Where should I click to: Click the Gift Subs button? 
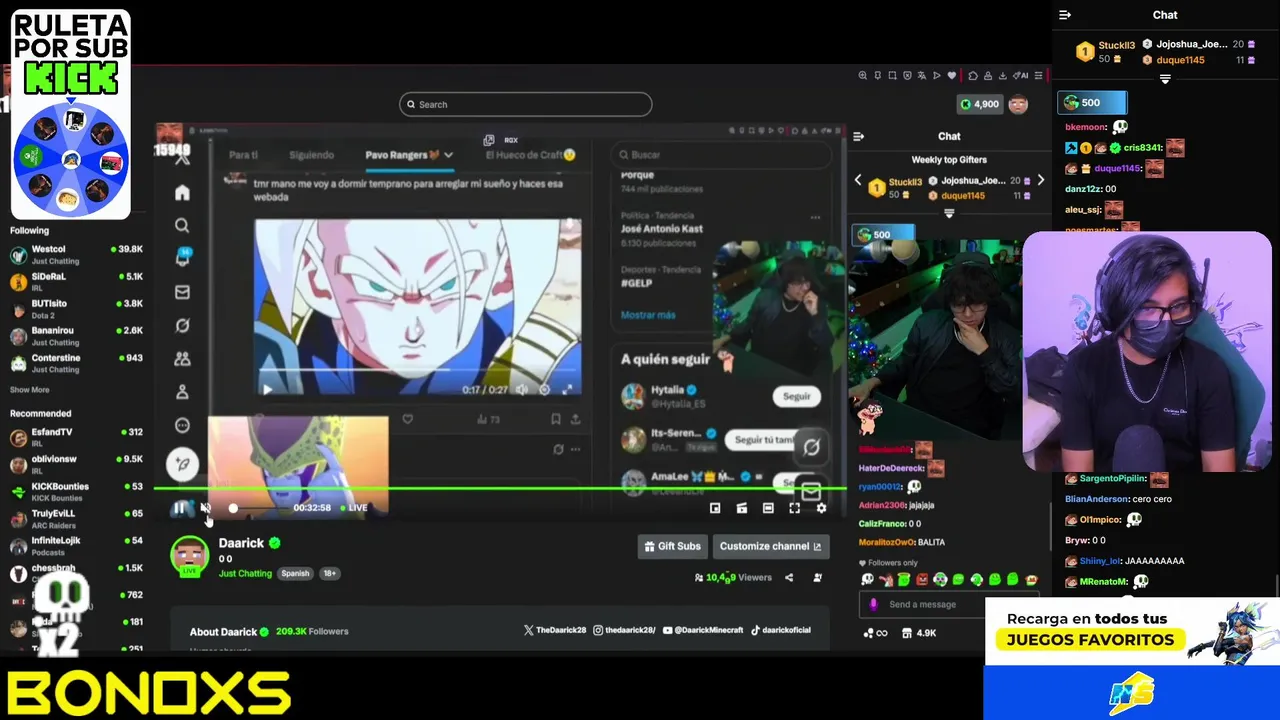coord(672,546)
